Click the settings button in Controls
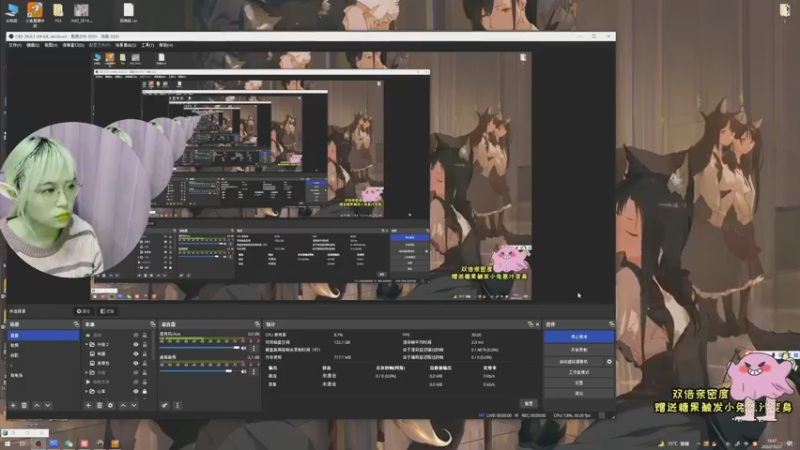The width and height of the screenshot is (800, 450). pyautogui.click(x=579, y=383)
